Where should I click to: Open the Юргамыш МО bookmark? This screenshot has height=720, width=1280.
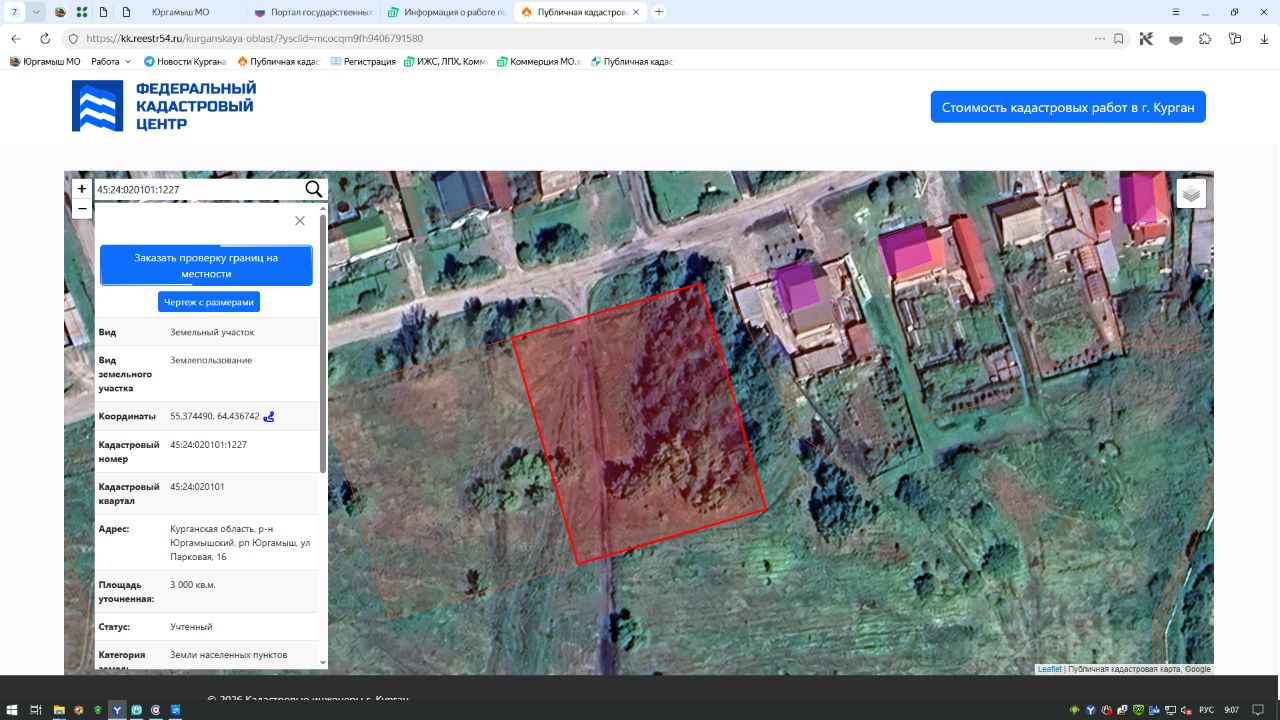(x=45, y=61)
